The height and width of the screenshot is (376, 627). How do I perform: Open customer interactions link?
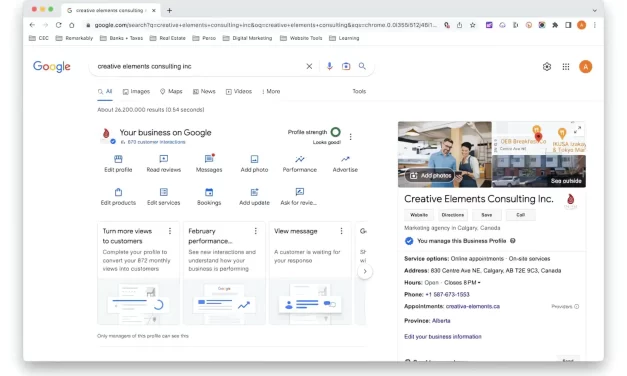[156, 142]
